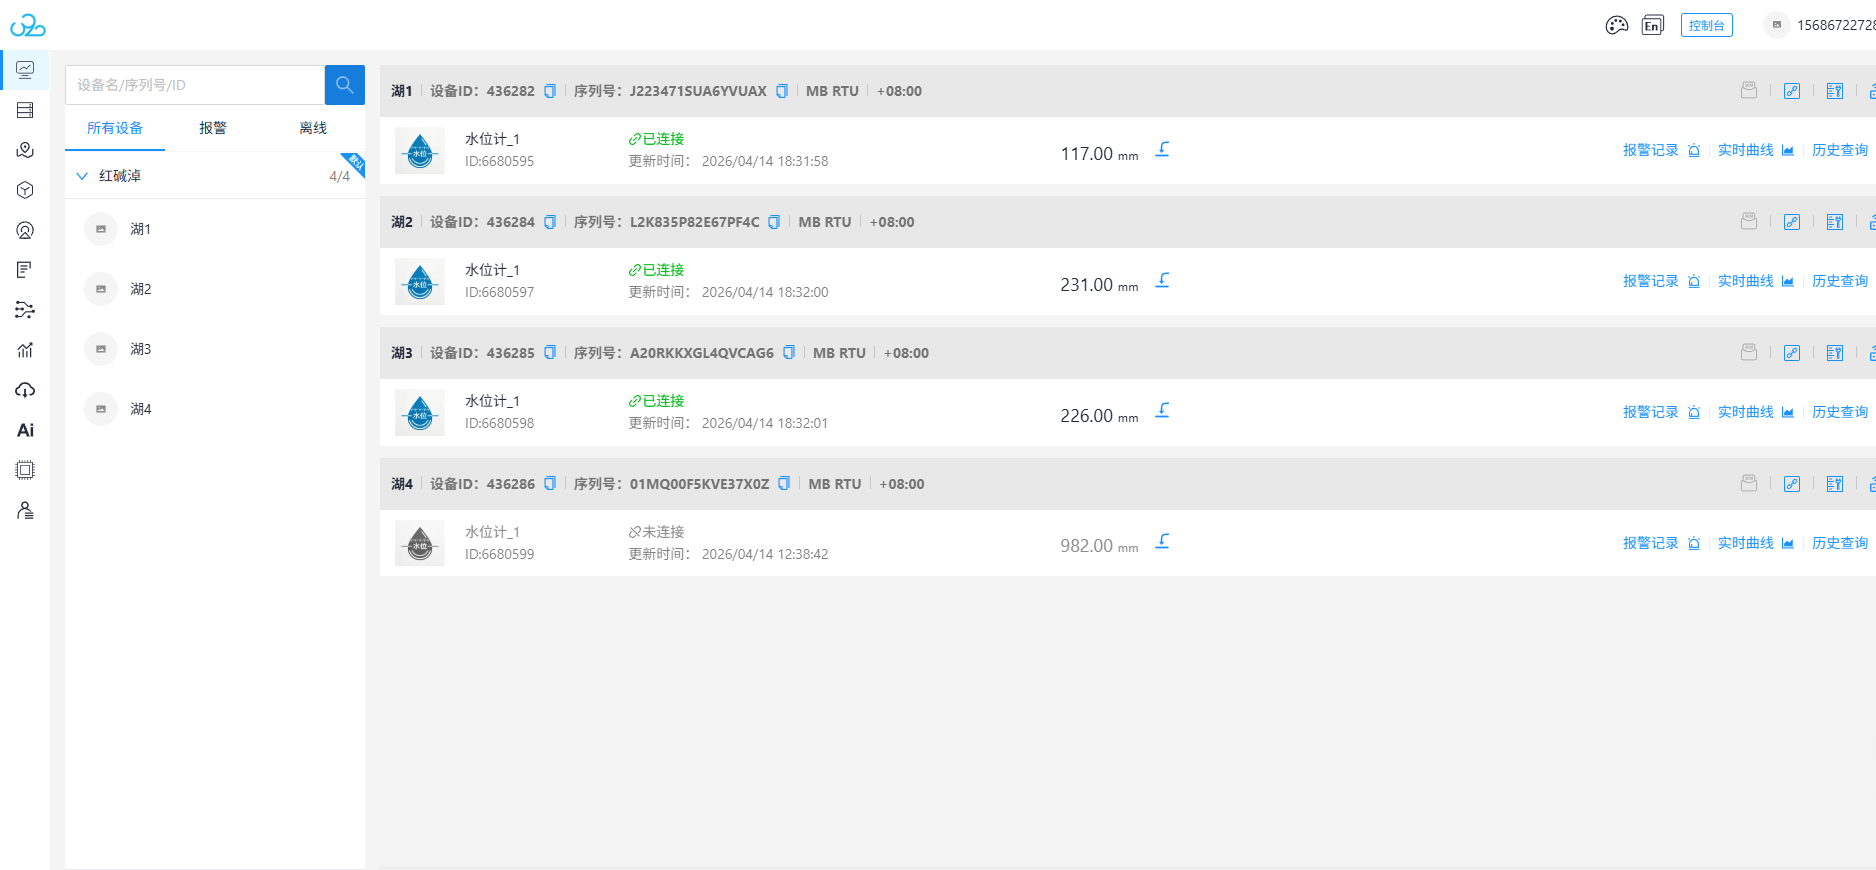This screenshot has height=870, width=1876.
Task: Open the map location sidebar icon
Action: (25, 150)
